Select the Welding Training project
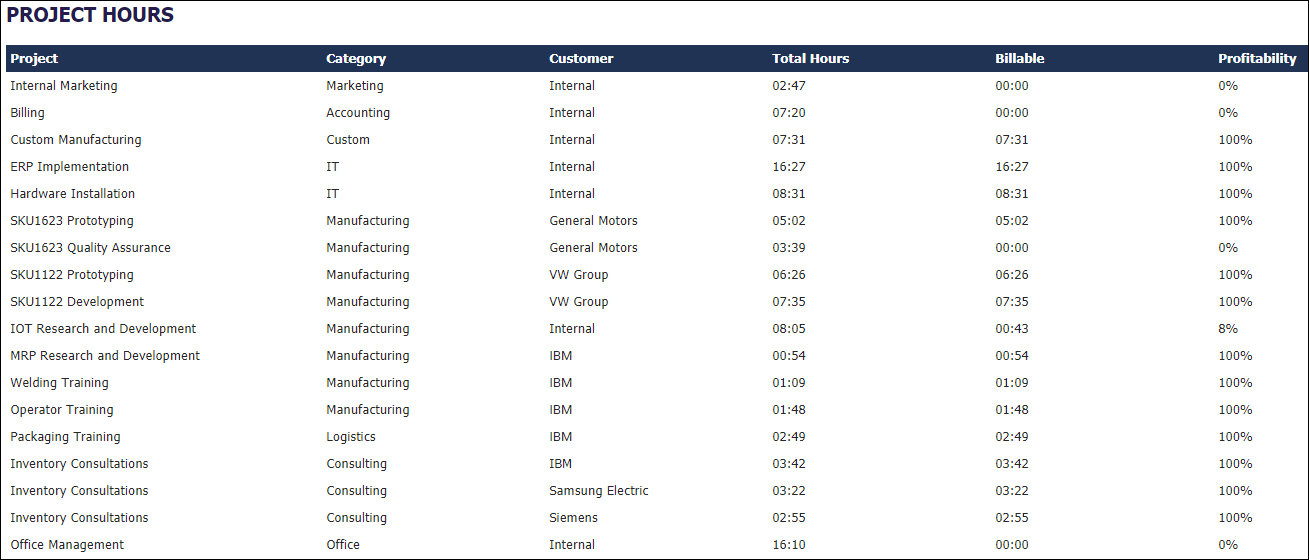This screenshot has height=560, width=1309. (60, 383)
